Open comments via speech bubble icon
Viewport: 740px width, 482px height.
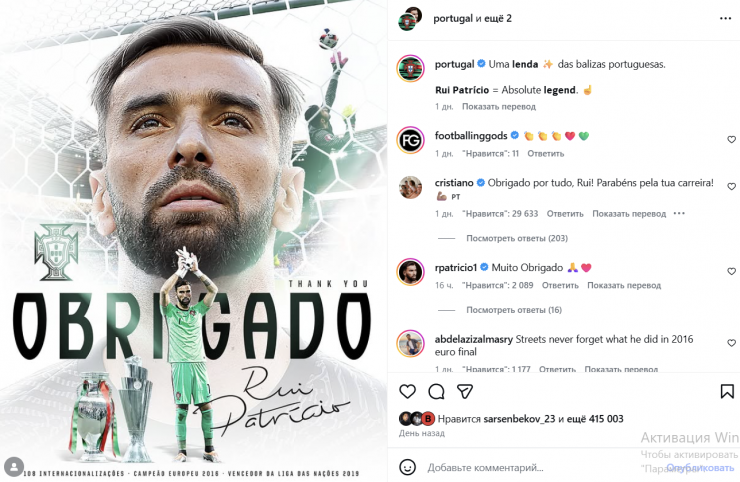pyautogui.click(x=436, y=391)
